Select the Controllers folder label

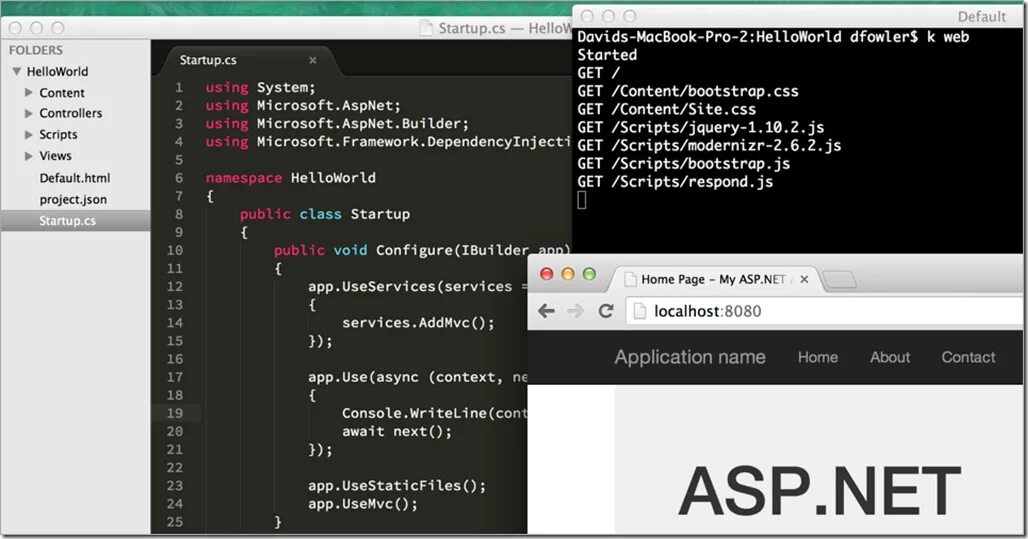[71, 113]
